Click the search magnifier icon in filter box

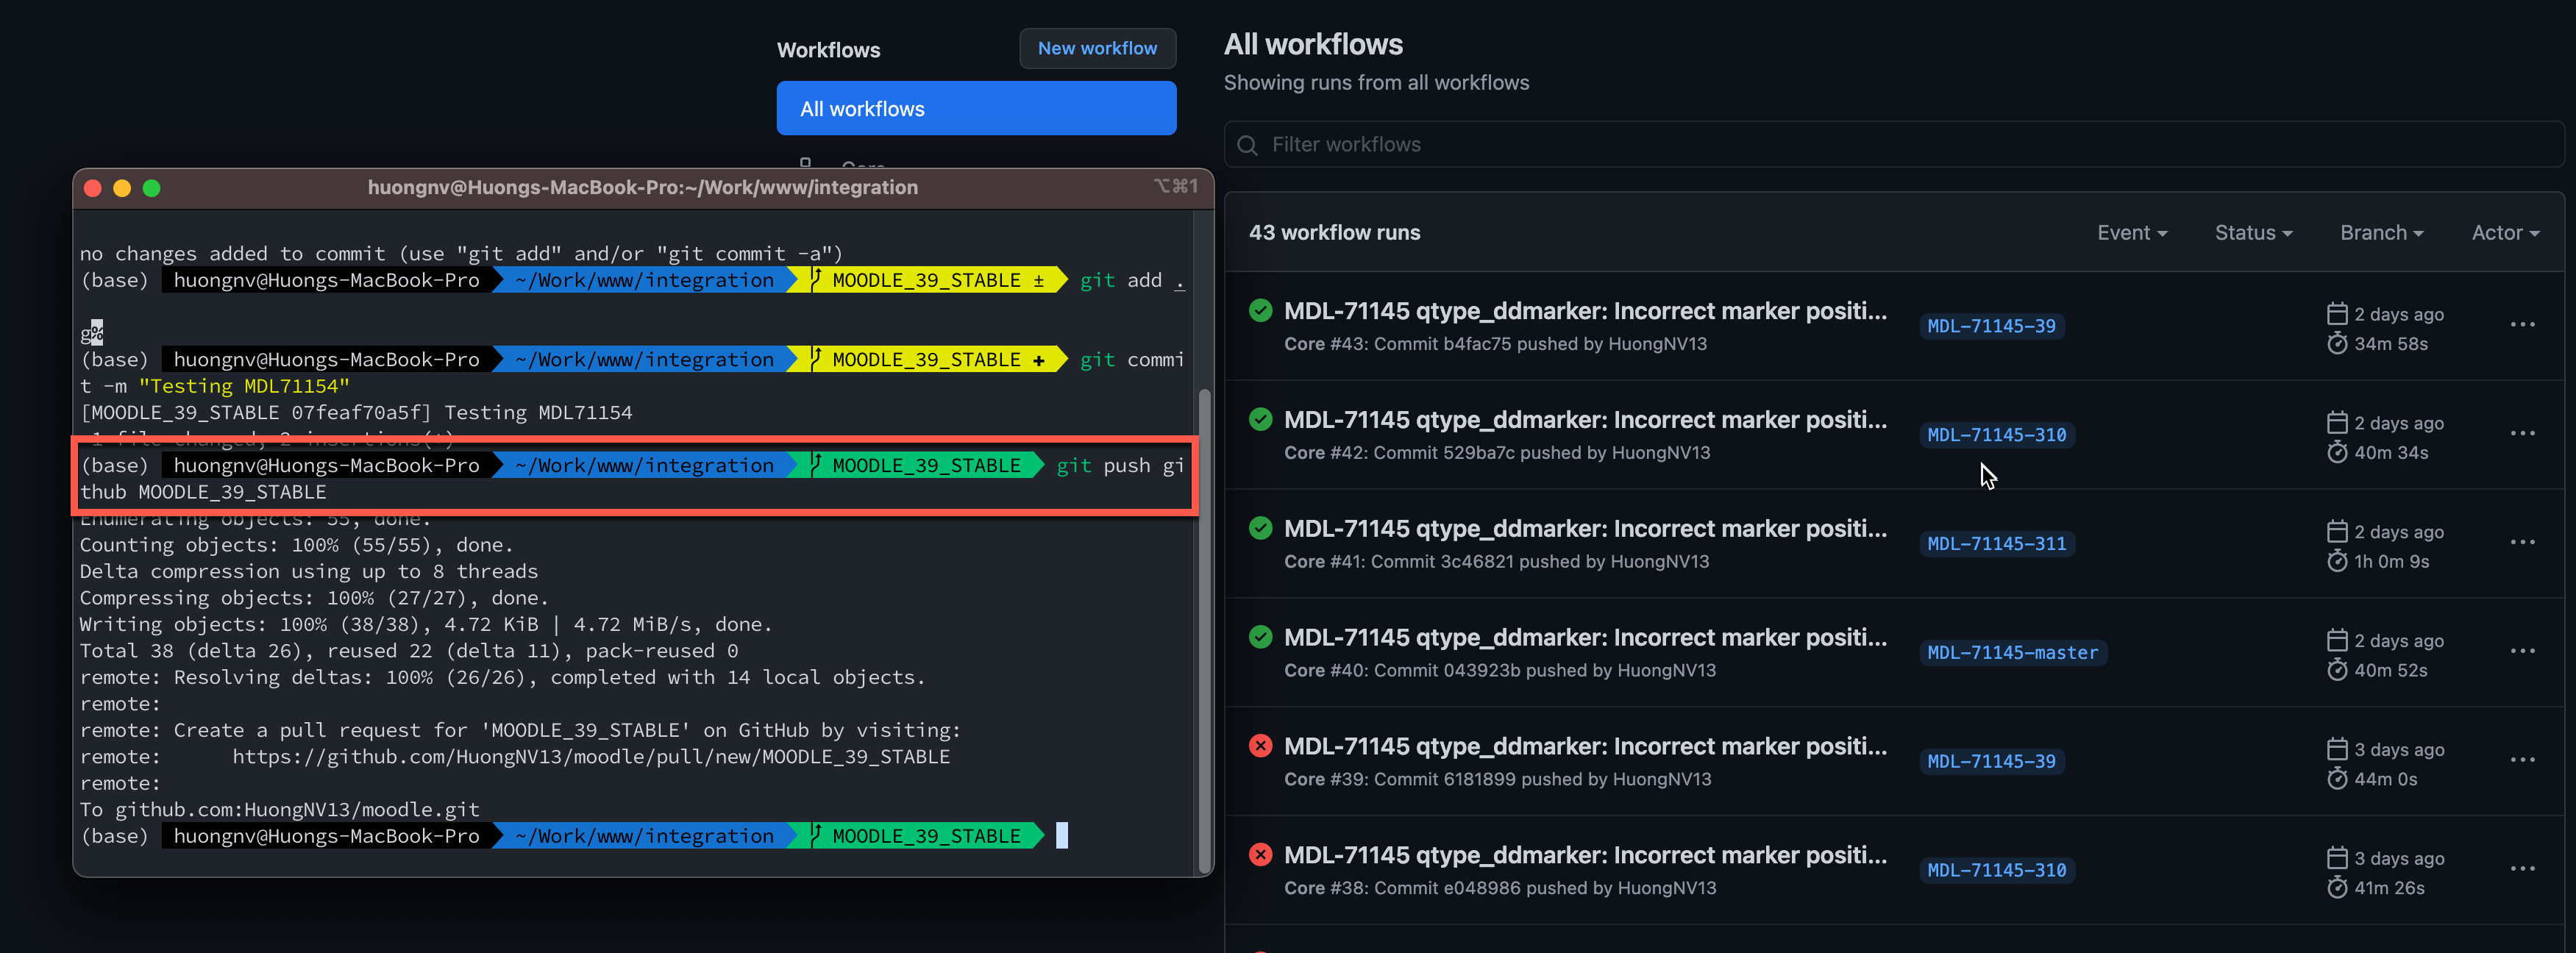[1247, 146]
